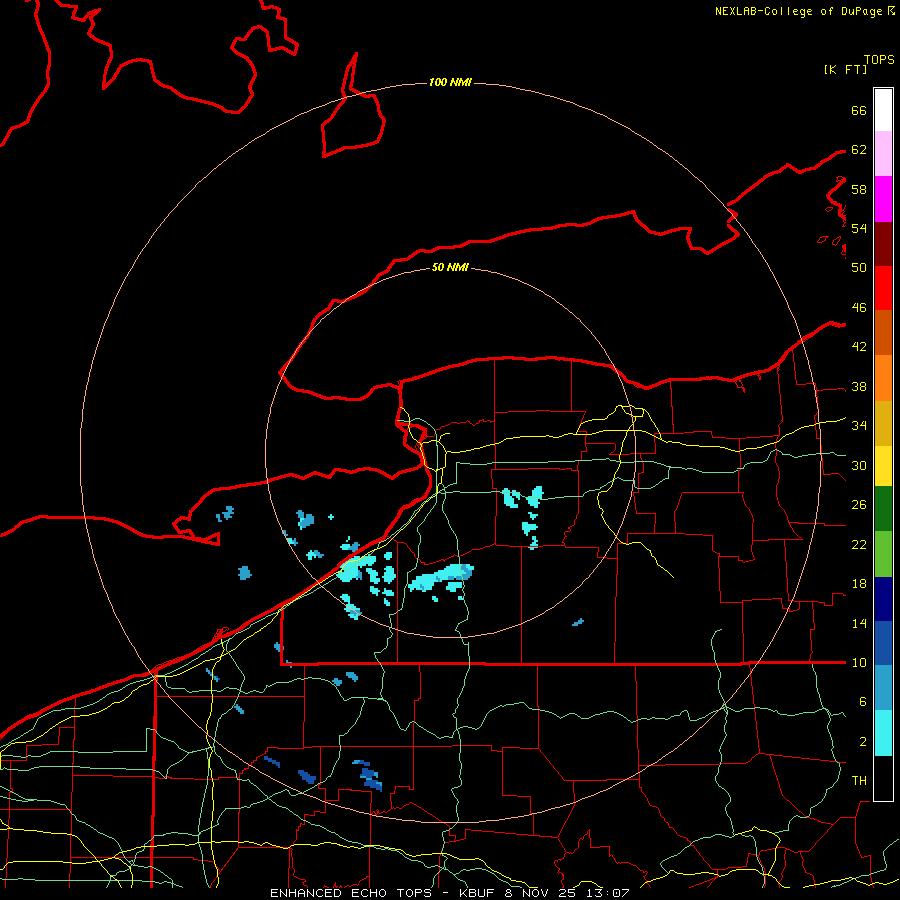This screenshot has width=900, height=900.
Task: Click the light orange legend swatch
Action: pos(883,378)
